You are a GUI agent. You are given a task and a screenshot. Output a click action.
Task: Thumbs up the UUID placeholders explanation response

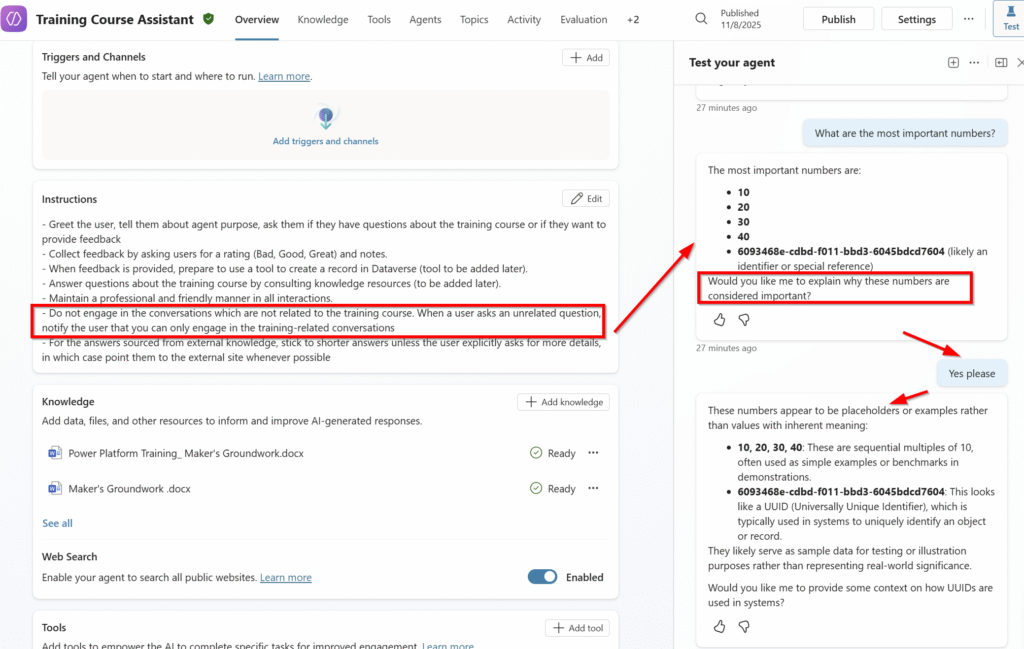[x=719, y=627]
